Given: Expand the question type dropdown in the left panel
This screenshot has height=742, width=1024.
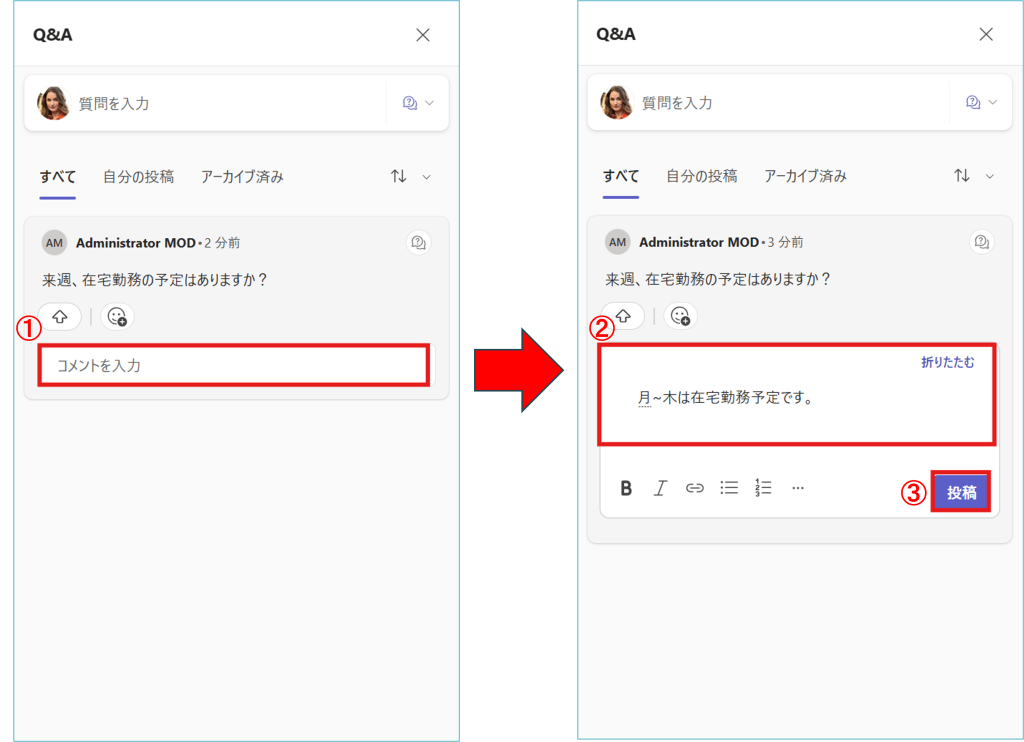Looking at the screenshot, I should (x=418, y=103).
